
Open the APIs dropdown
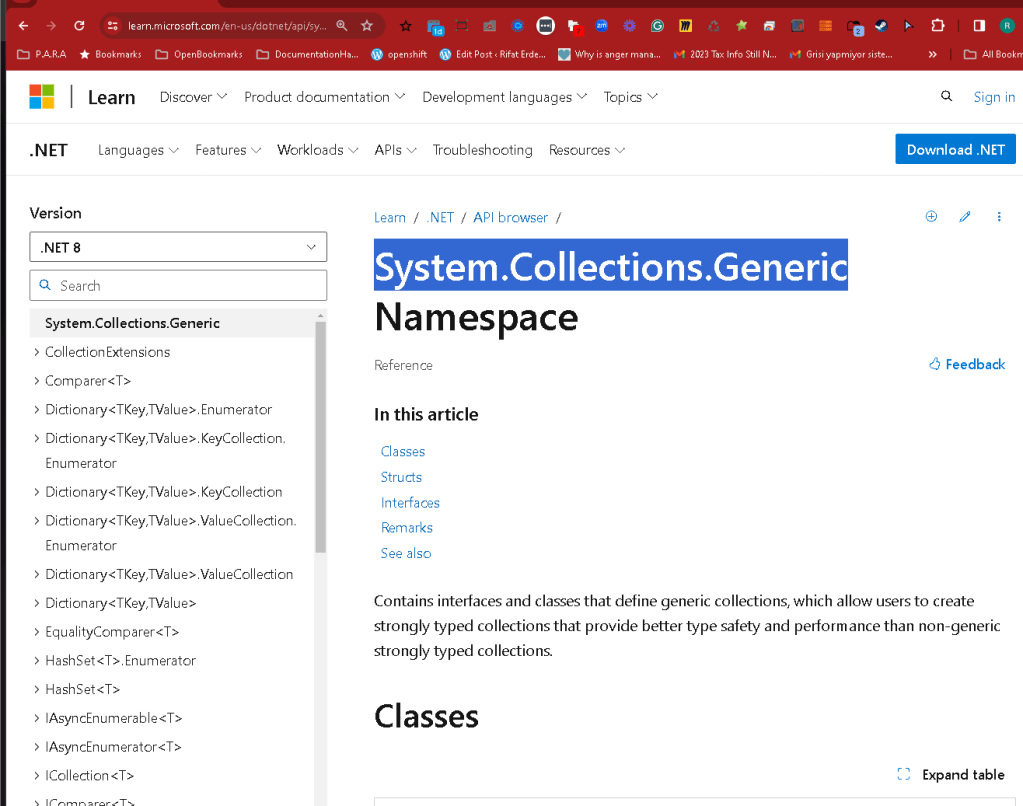point(395,150)
